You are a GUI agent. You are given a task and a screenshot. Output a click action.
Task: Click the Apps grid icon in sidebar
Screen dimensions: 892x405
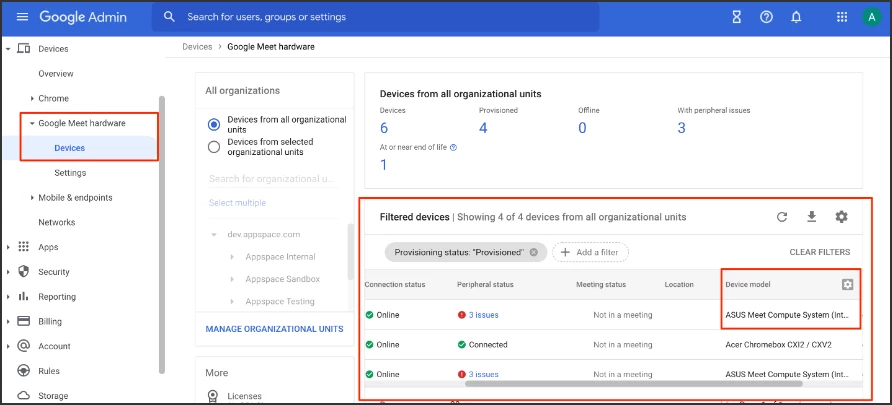coord(23,247)
